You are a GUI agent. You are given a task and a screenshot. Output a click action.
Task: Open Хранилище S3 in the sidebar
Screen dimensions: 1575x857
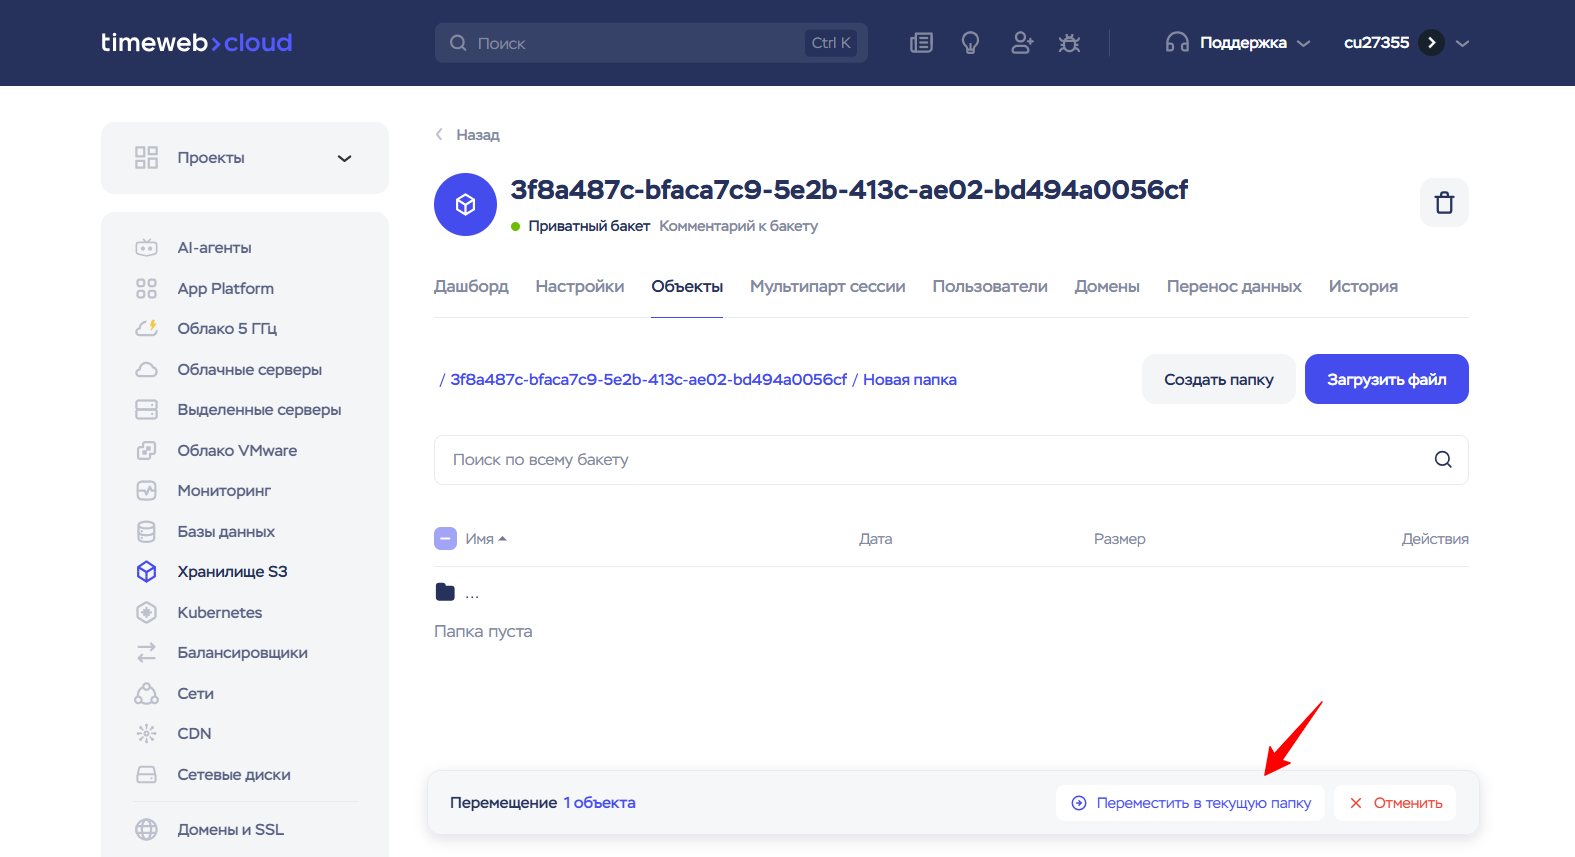coord(232,572)
